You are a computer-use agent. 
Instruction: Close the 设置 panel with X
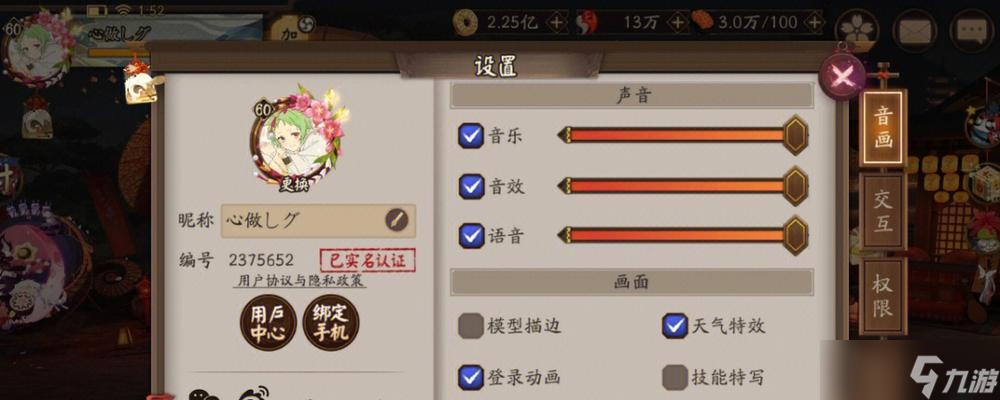click(842, 78)
